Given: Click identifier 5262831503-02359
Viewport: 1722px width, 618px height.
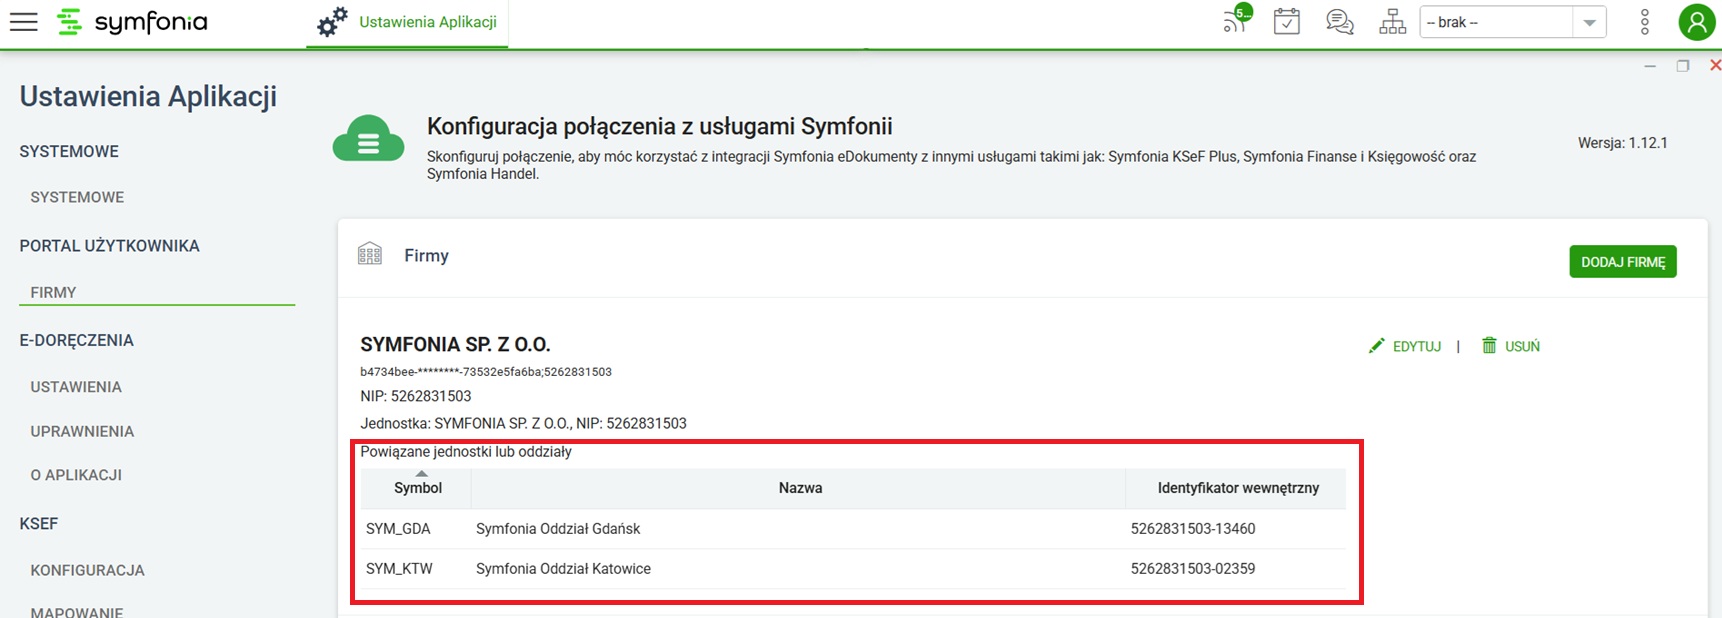Looking at the screenshot, I should pos(1193,569).
